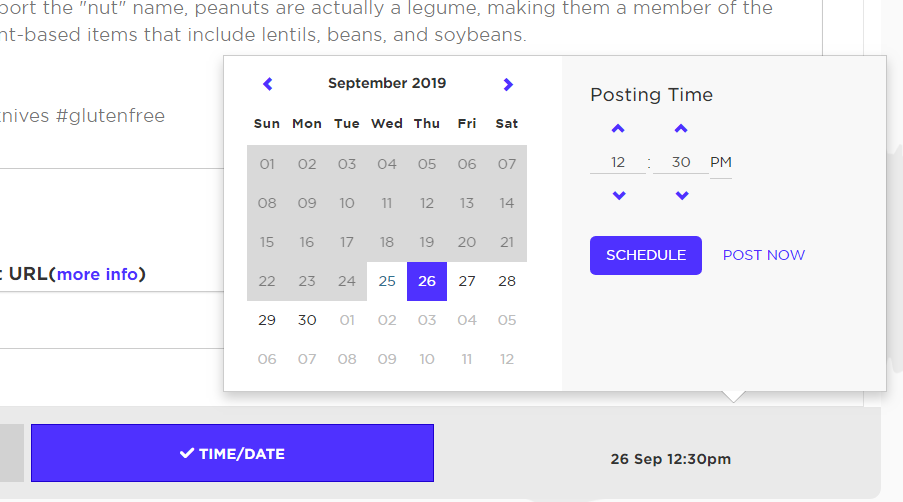Go to next month in calendar
This screenshot has height=502, width=903.
508,84
